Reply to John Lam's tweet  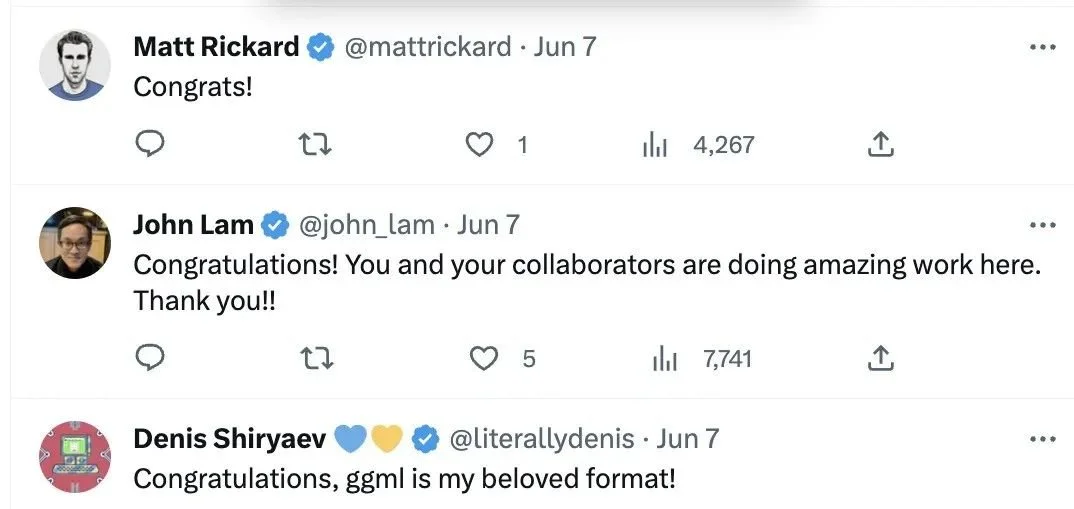pos(149,358)
